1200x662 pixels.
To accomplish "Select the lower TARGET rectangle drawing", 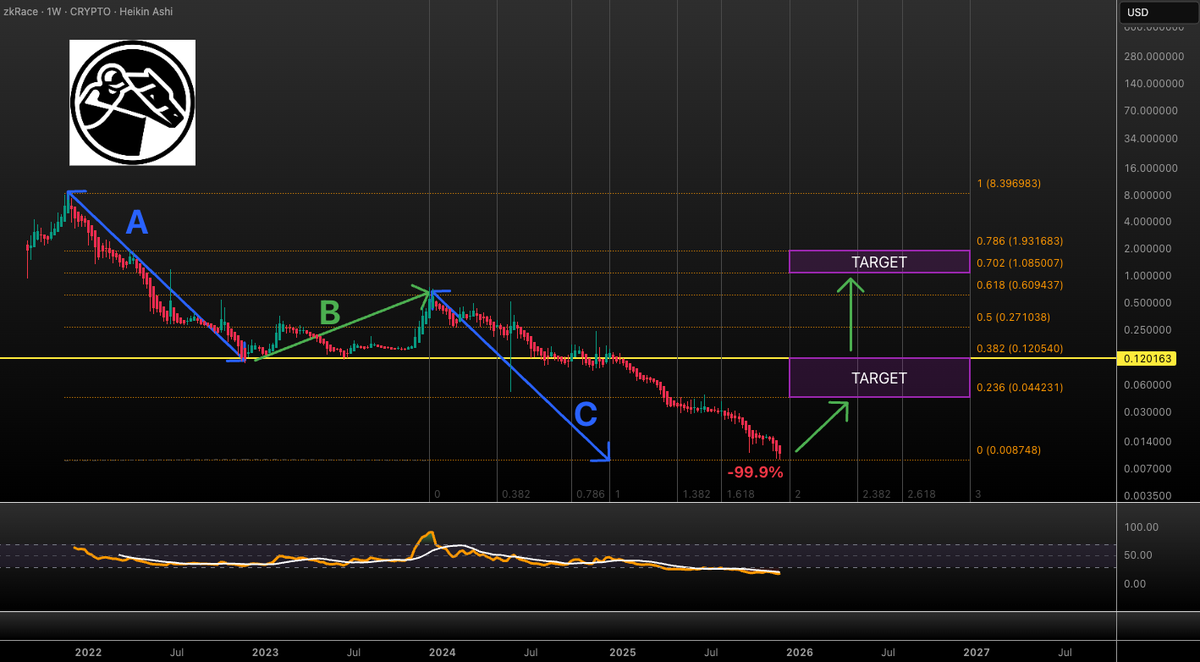I will click(x=879, y=378).
